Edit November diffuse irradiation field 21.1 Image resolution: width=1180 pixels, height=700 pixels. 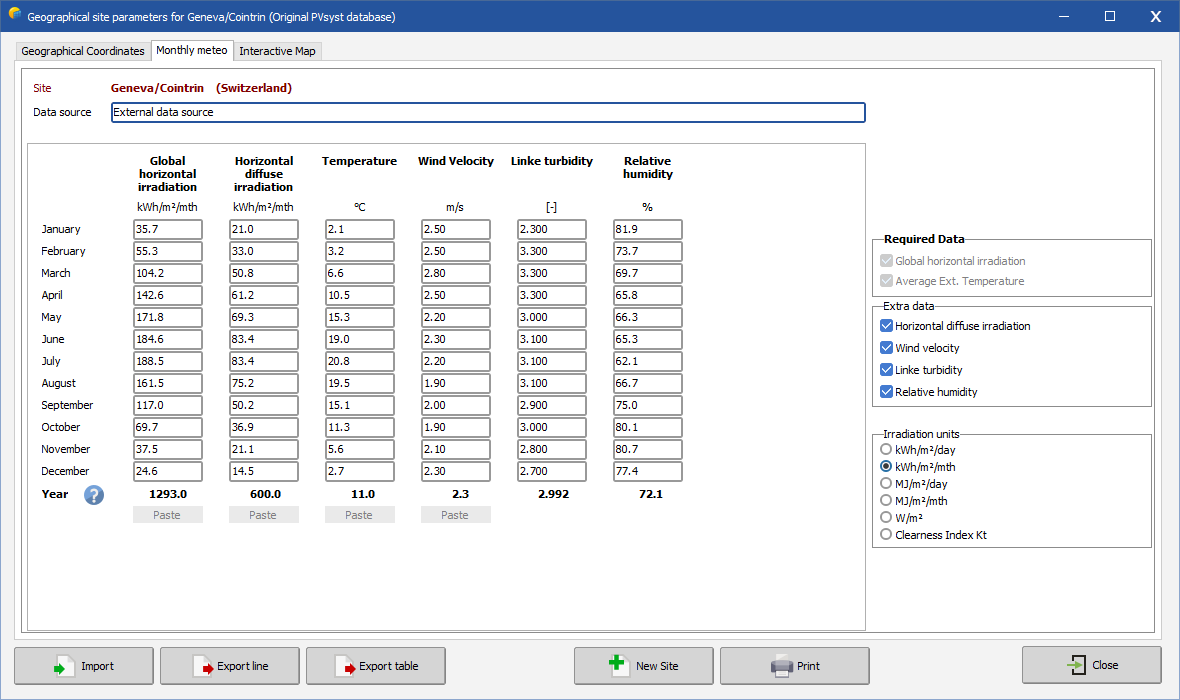(x=263, y=449)
